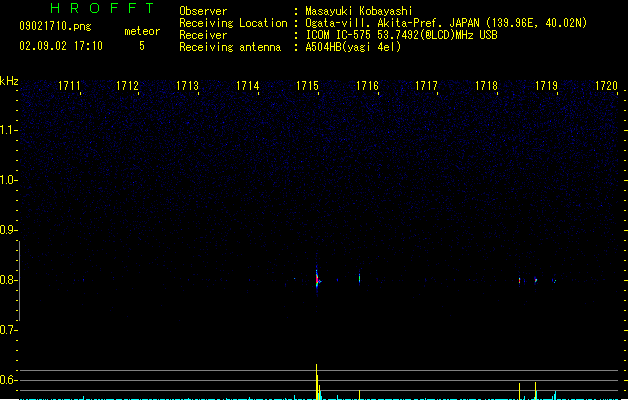
Task: Select the file name 09021710.png
Action: tap(55, 26)
